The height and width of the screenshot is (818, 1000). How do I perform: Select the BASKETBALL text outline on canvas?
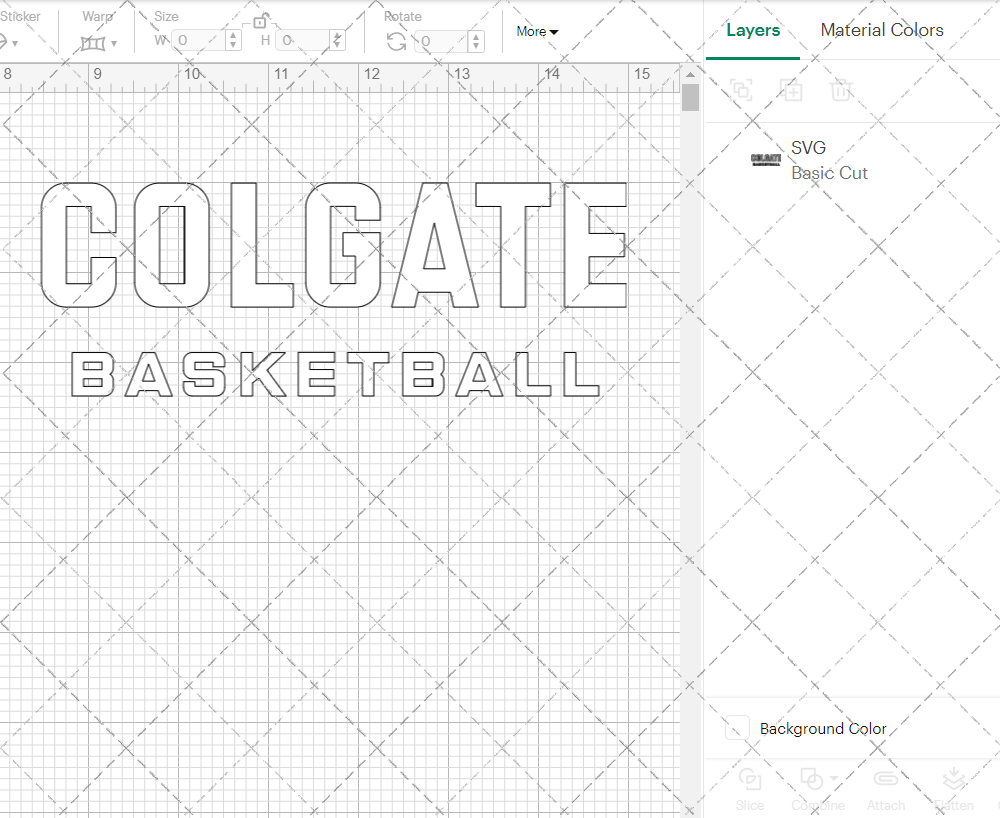pyautogui.click(x=335, y=374)
